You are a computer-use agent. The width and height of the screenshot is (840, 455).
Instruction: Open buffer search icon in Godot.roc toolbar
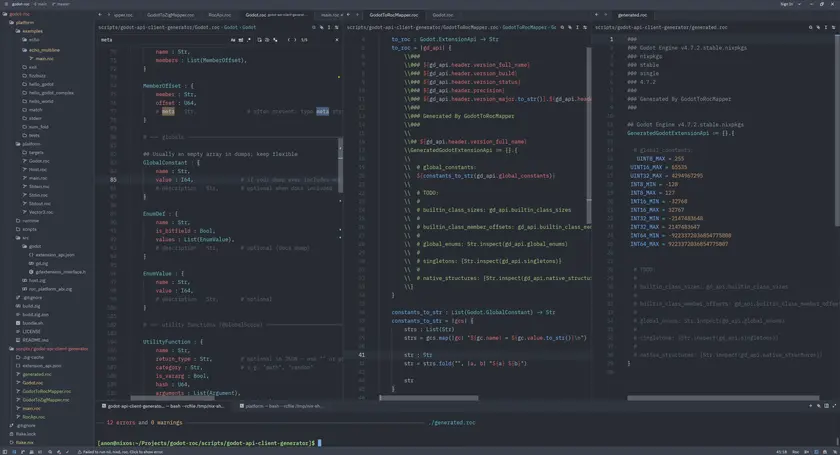(x=314, y=27)
